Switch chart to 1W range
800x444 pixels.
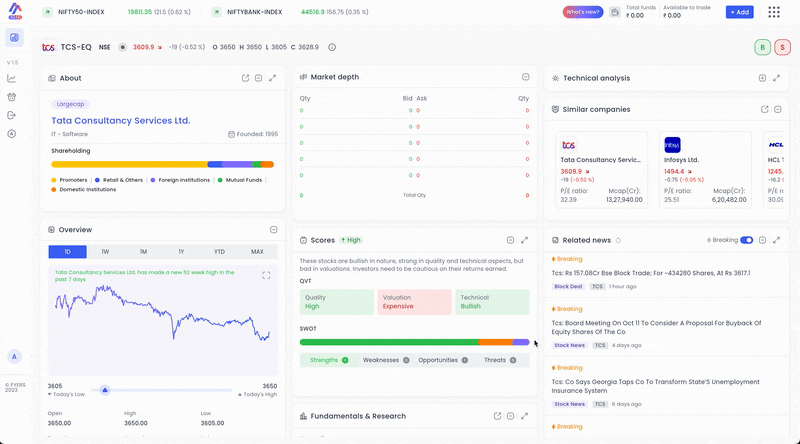[106, 252]
